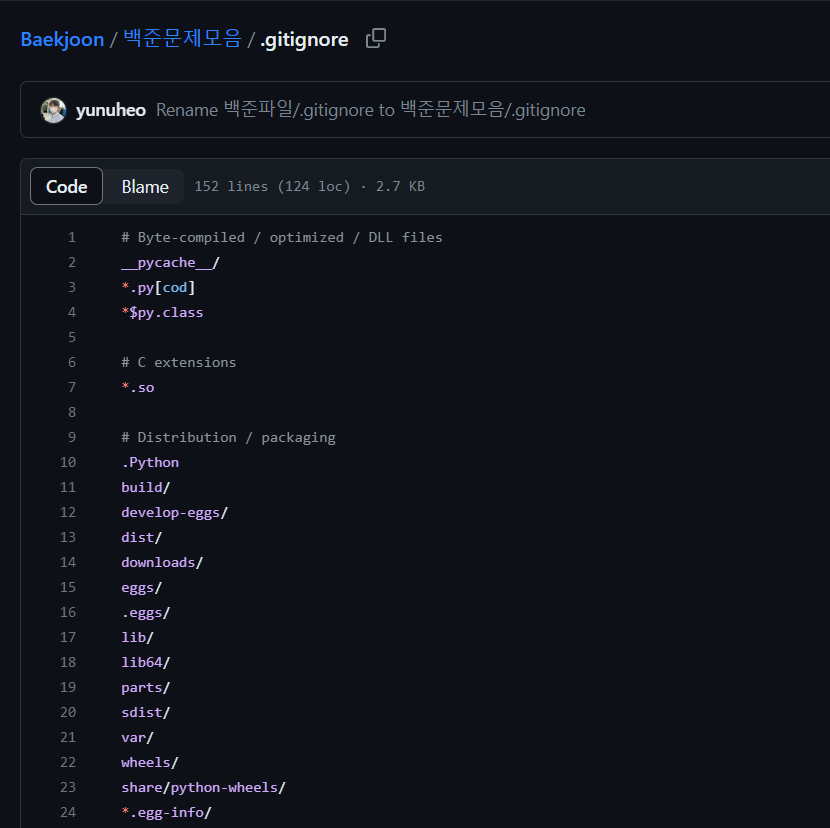Click the __pycache__/ code line
This screenshot has height=828, width=830.
coord(170,263)
